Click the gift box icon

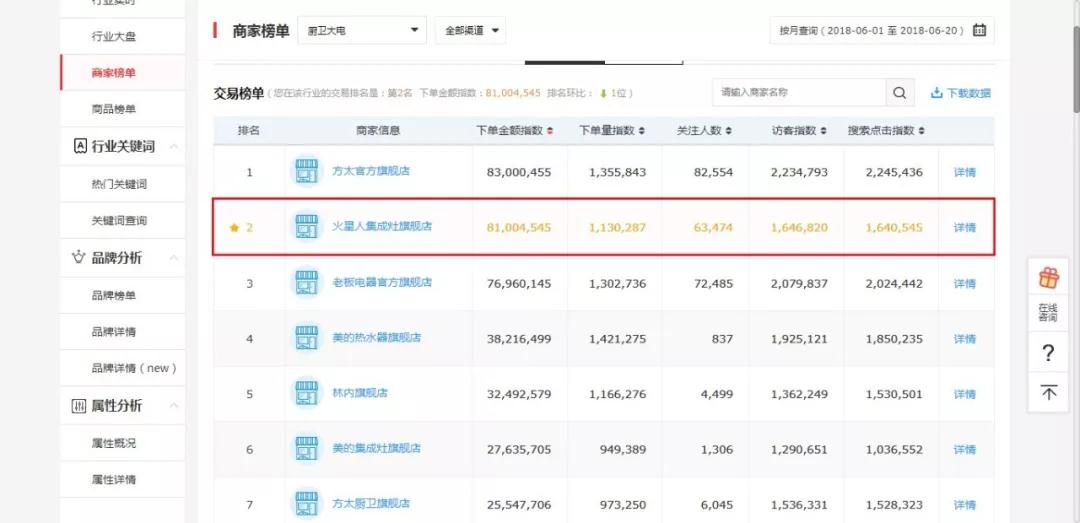[1048, 278]
